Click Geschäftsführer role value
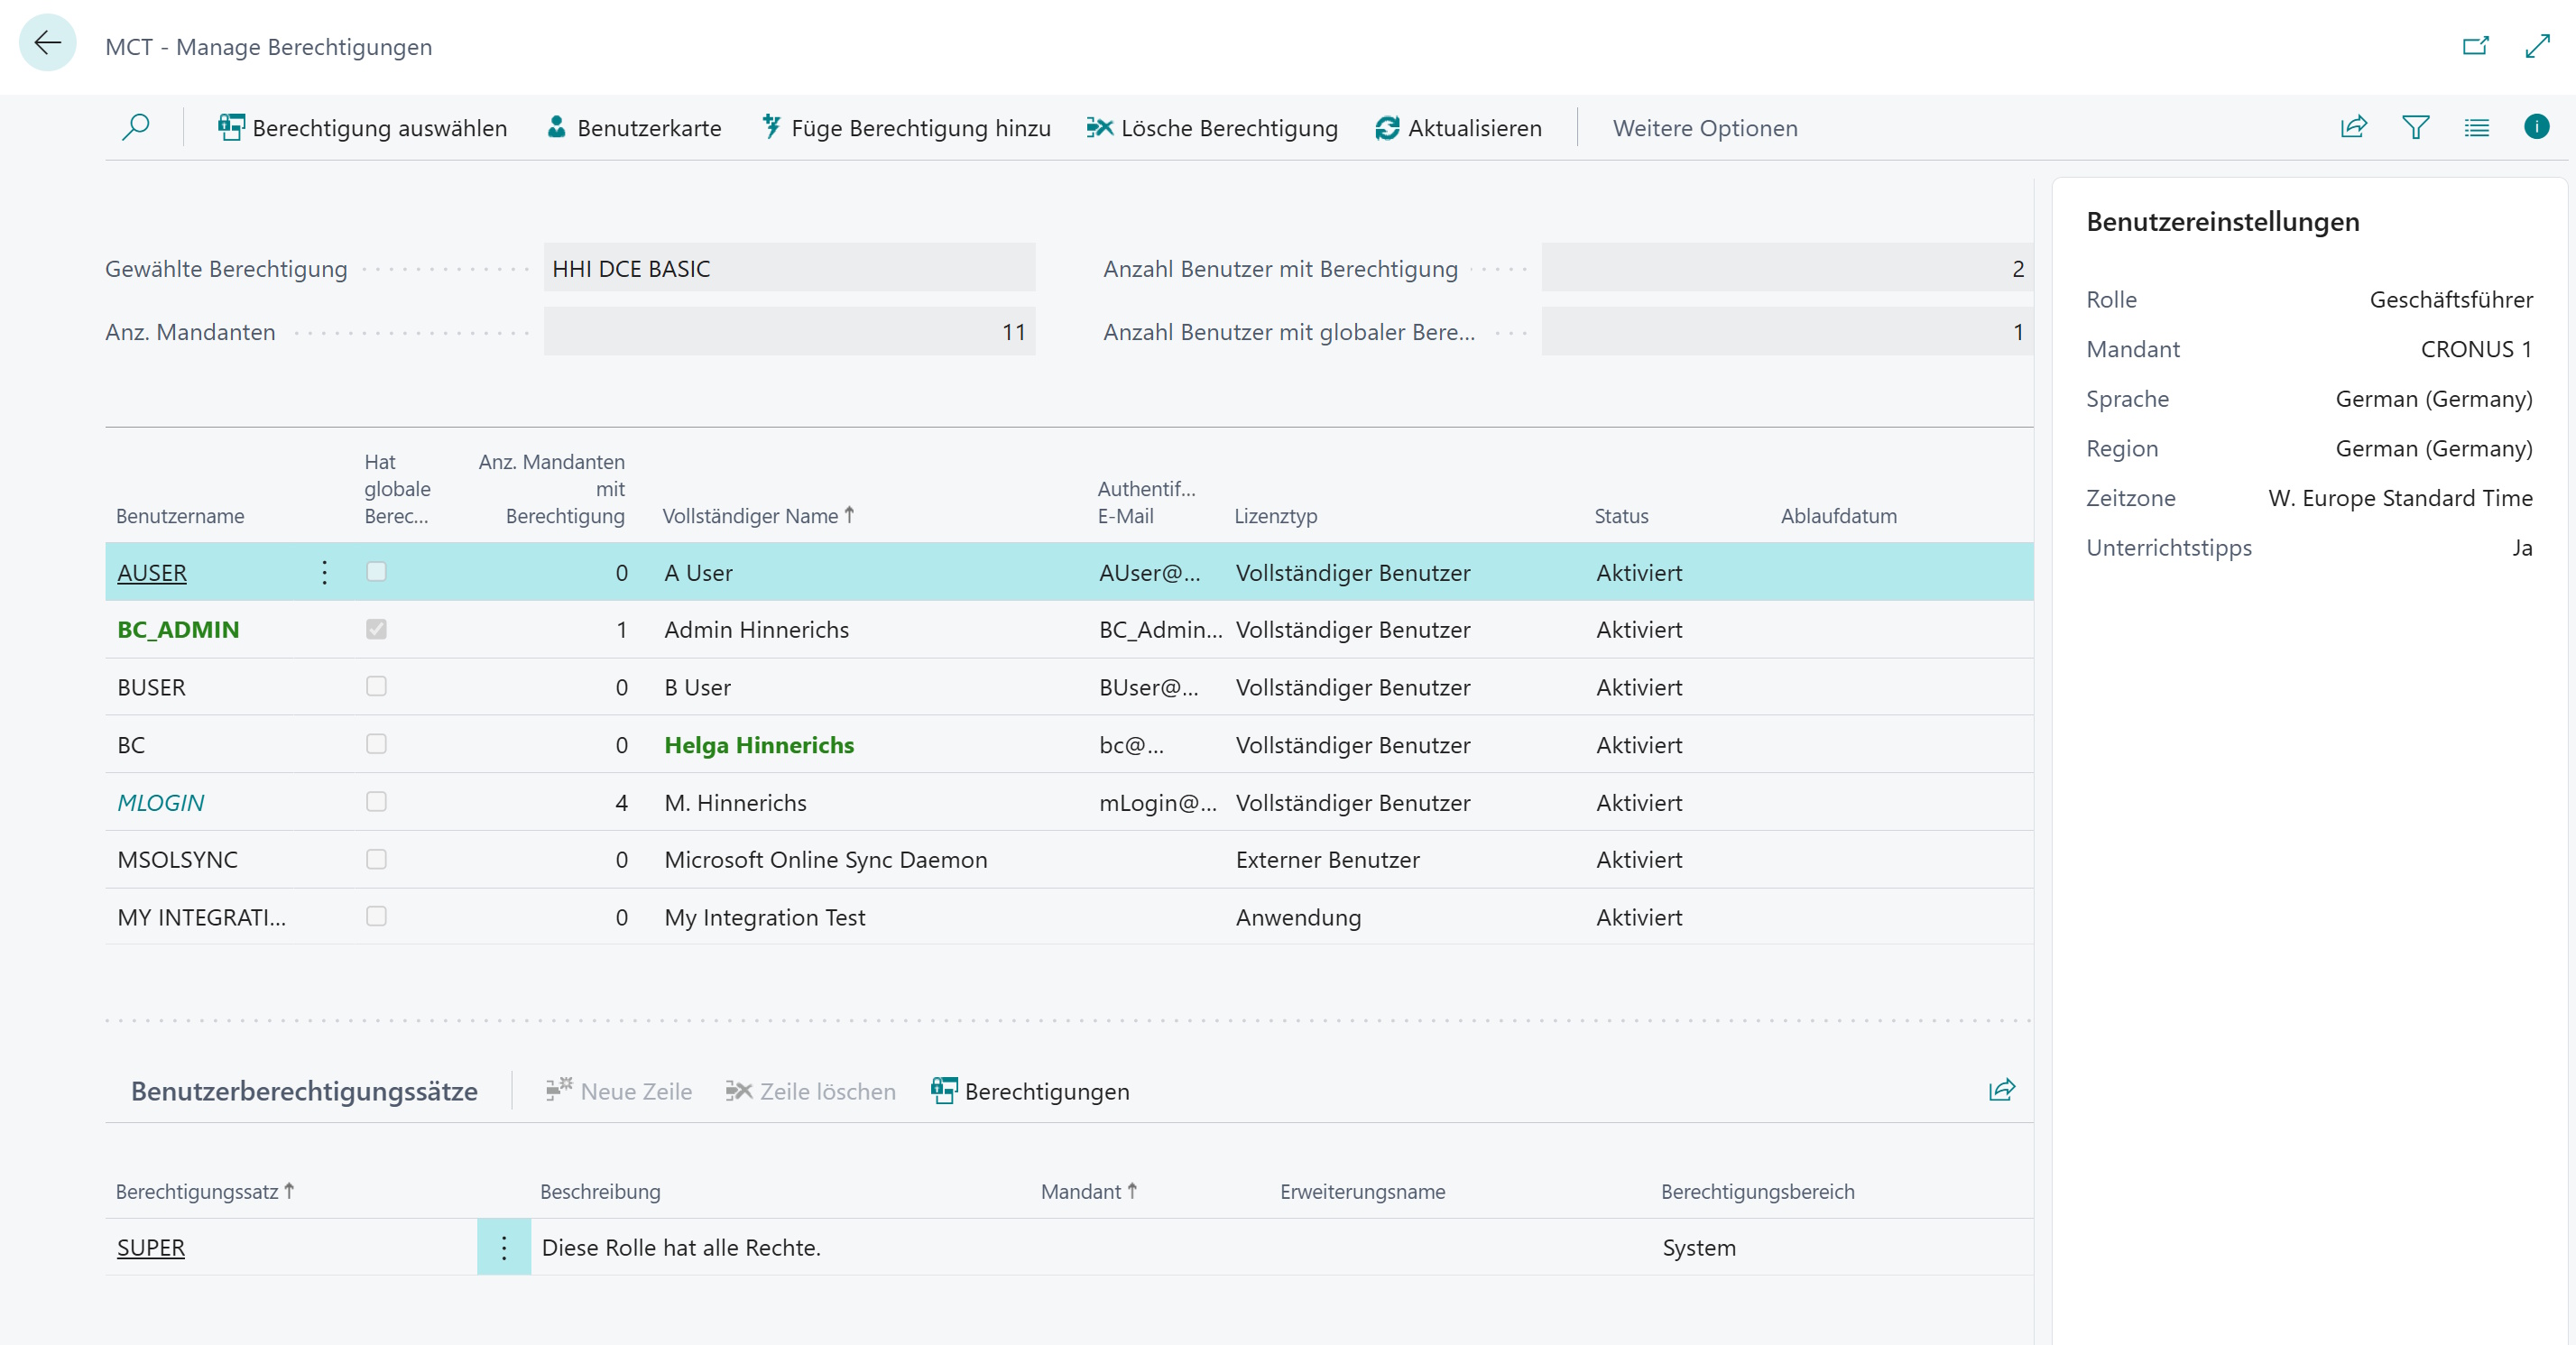Image resolution: width=2576 pixels, height=1345 pixels. pos(2451,299)
